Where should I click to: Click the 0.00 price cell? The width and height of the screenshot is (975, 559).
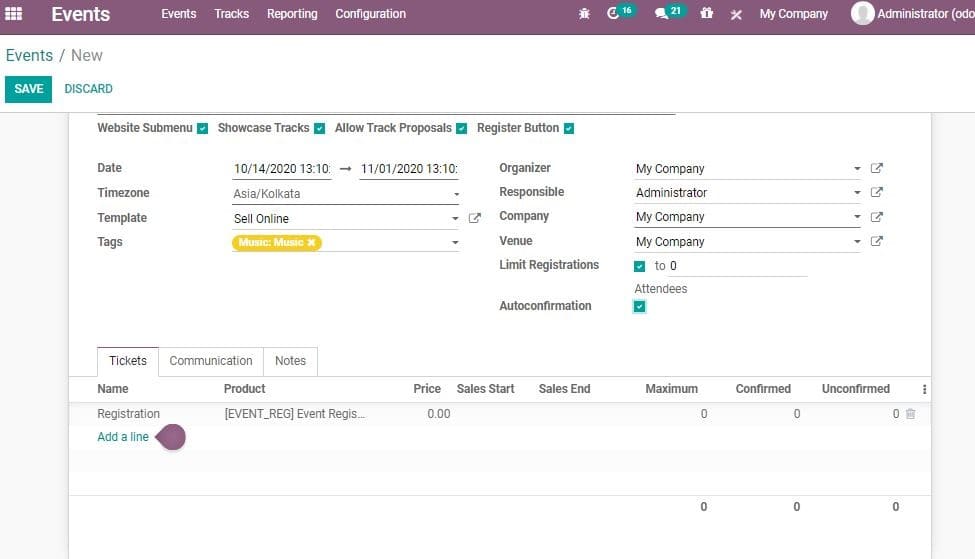point(438,414)
